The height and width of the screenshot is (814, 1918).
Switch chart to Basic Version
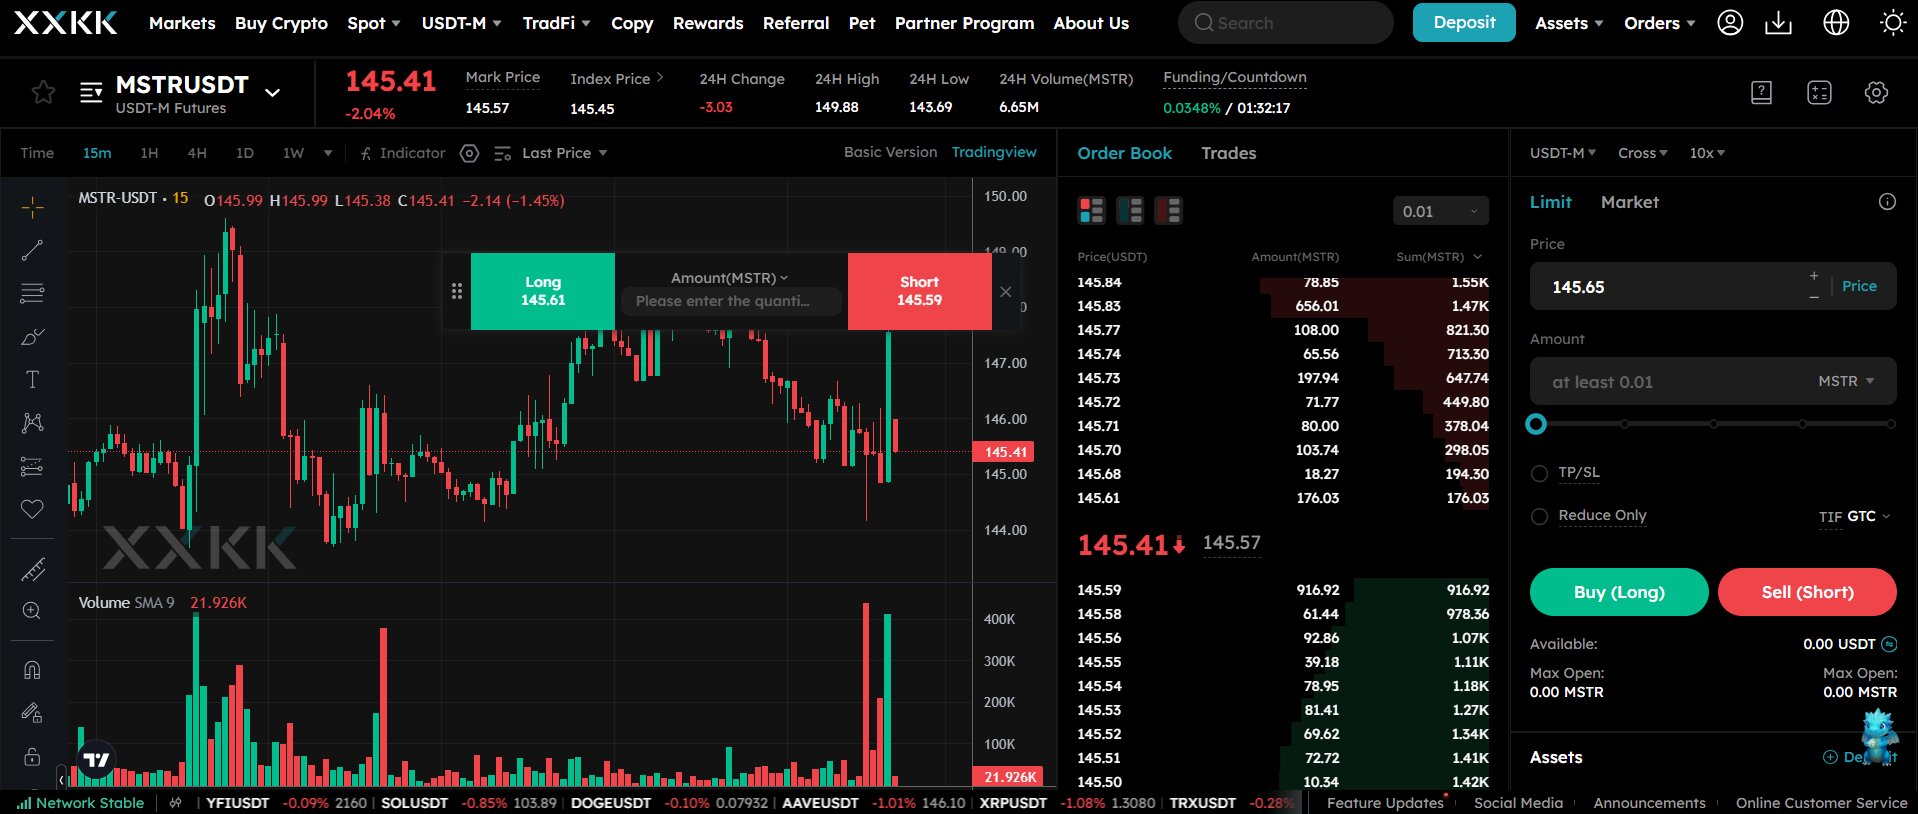[890, 152]
